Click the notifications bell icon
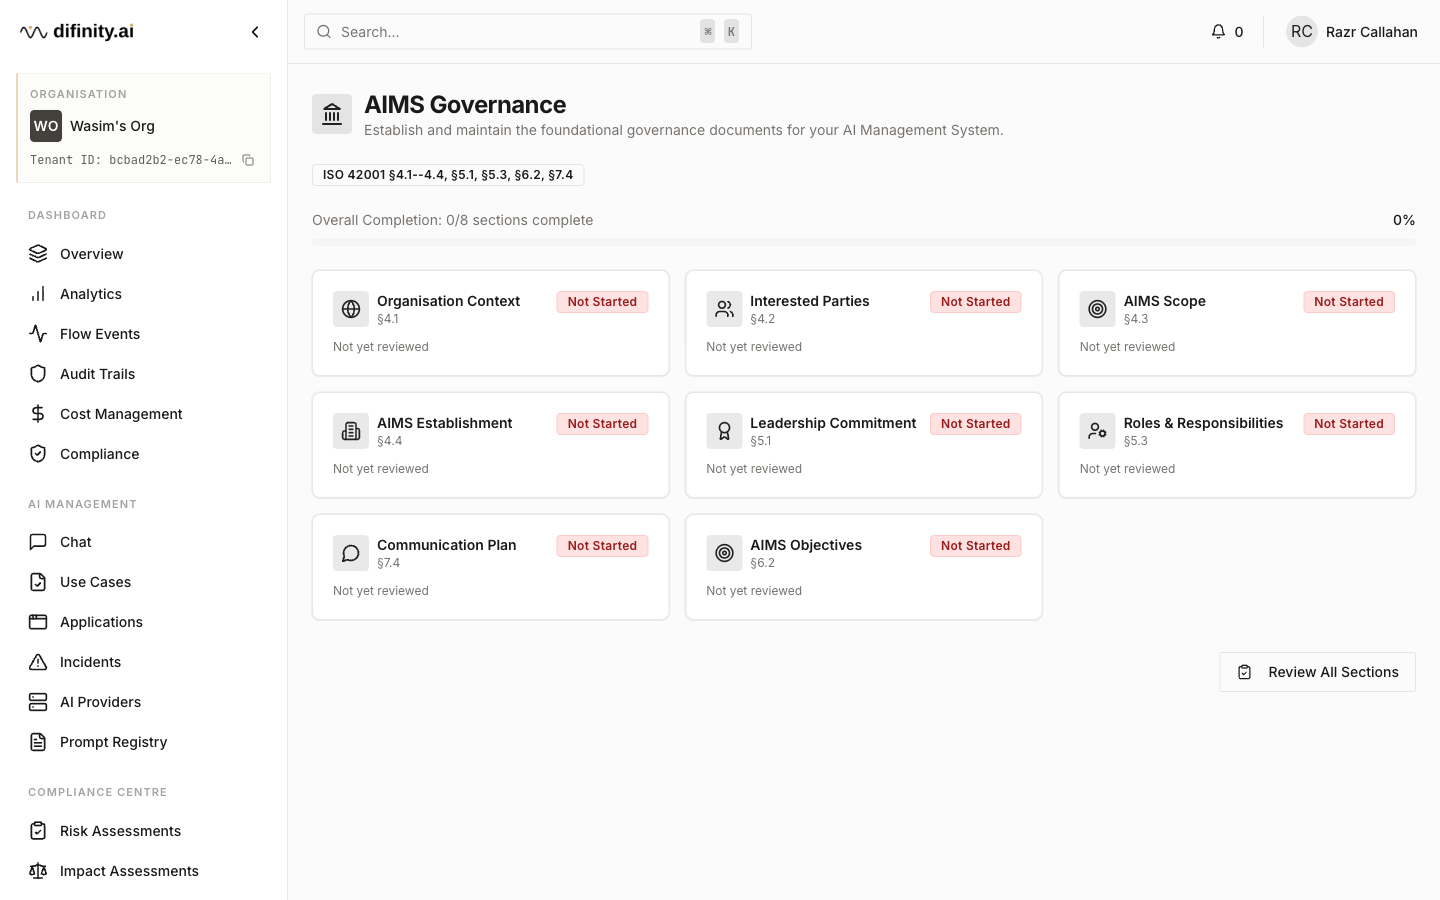Screen dimensions: 1440x900 (1218, 32)
